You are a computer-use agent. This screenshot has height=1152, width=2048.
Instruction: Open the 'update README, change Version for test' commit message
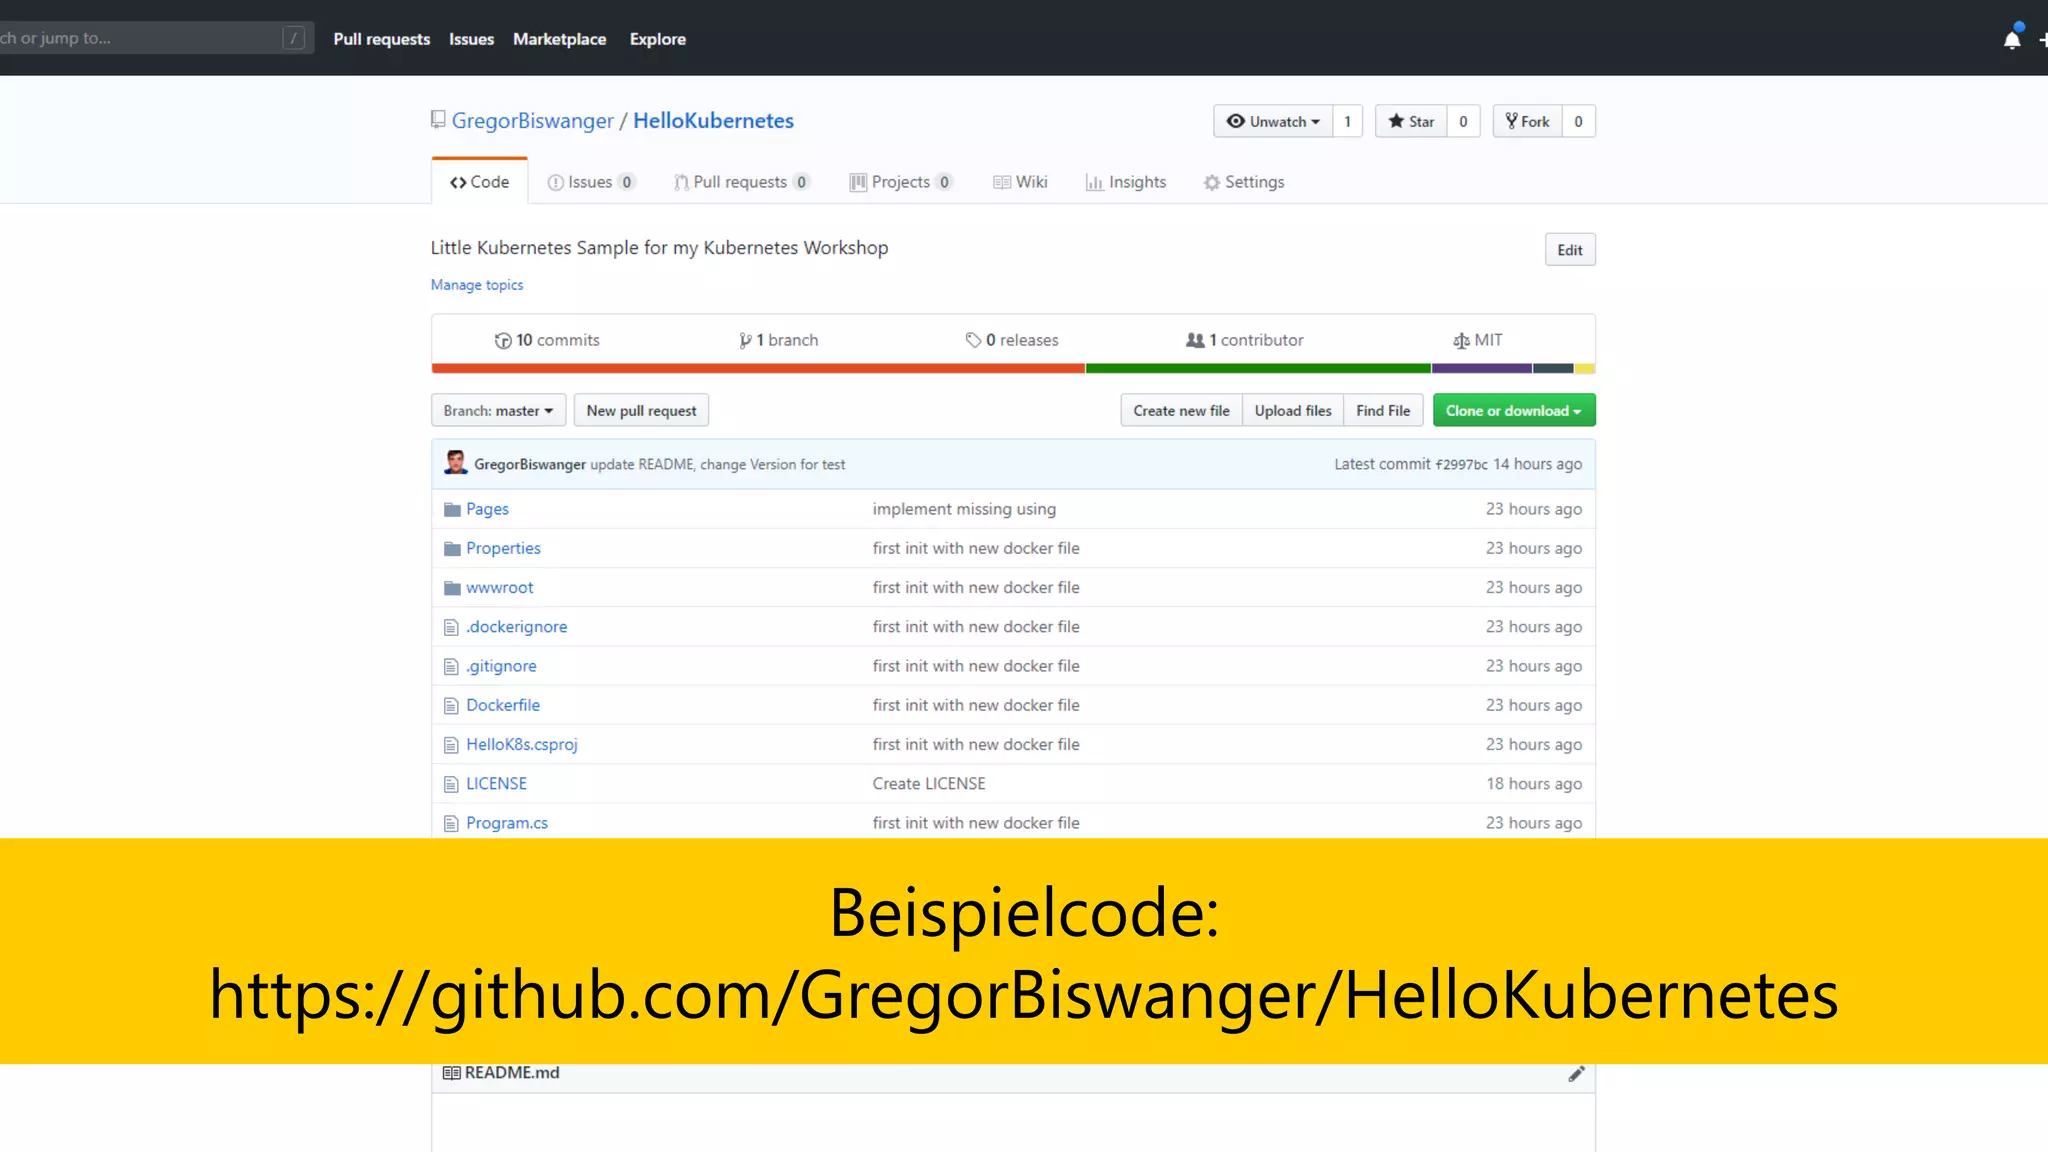tap(717, 464)
